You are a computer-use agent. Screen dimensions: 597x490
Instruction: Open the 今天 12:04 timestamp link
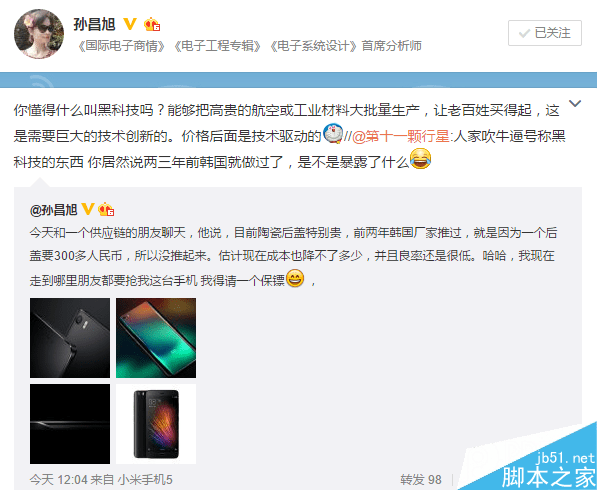point(58,479)
